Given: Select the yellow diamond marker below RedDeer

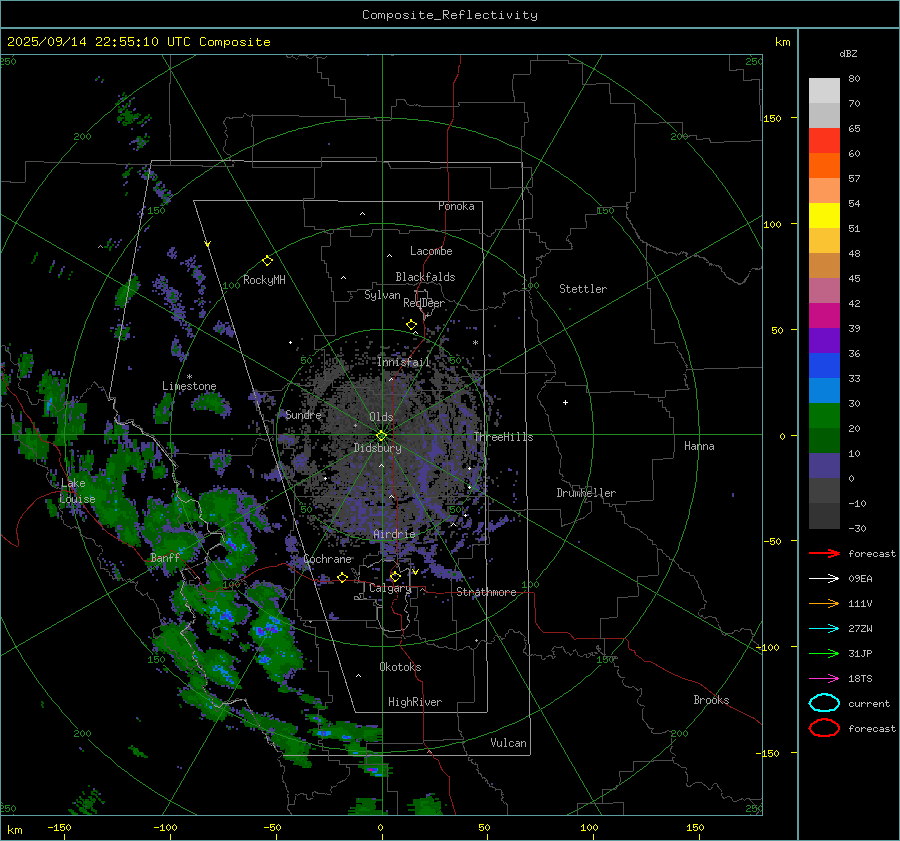Looking at the screenshot, I should [x=411, y=325].
